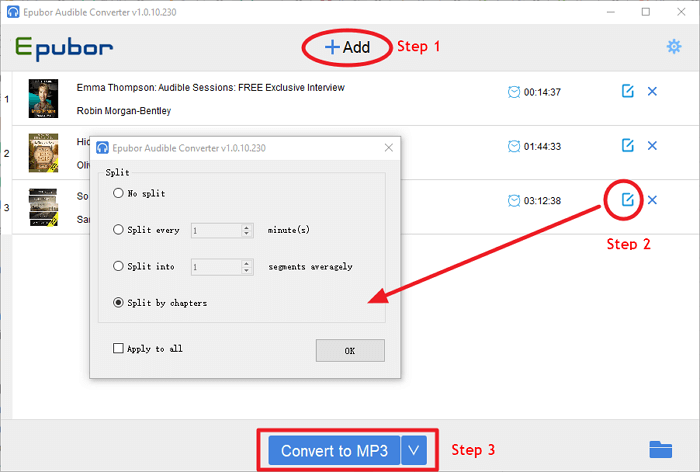The image size is (700, 472).
Task: Click the duration 00:14:37
Action: click(542, 92)
